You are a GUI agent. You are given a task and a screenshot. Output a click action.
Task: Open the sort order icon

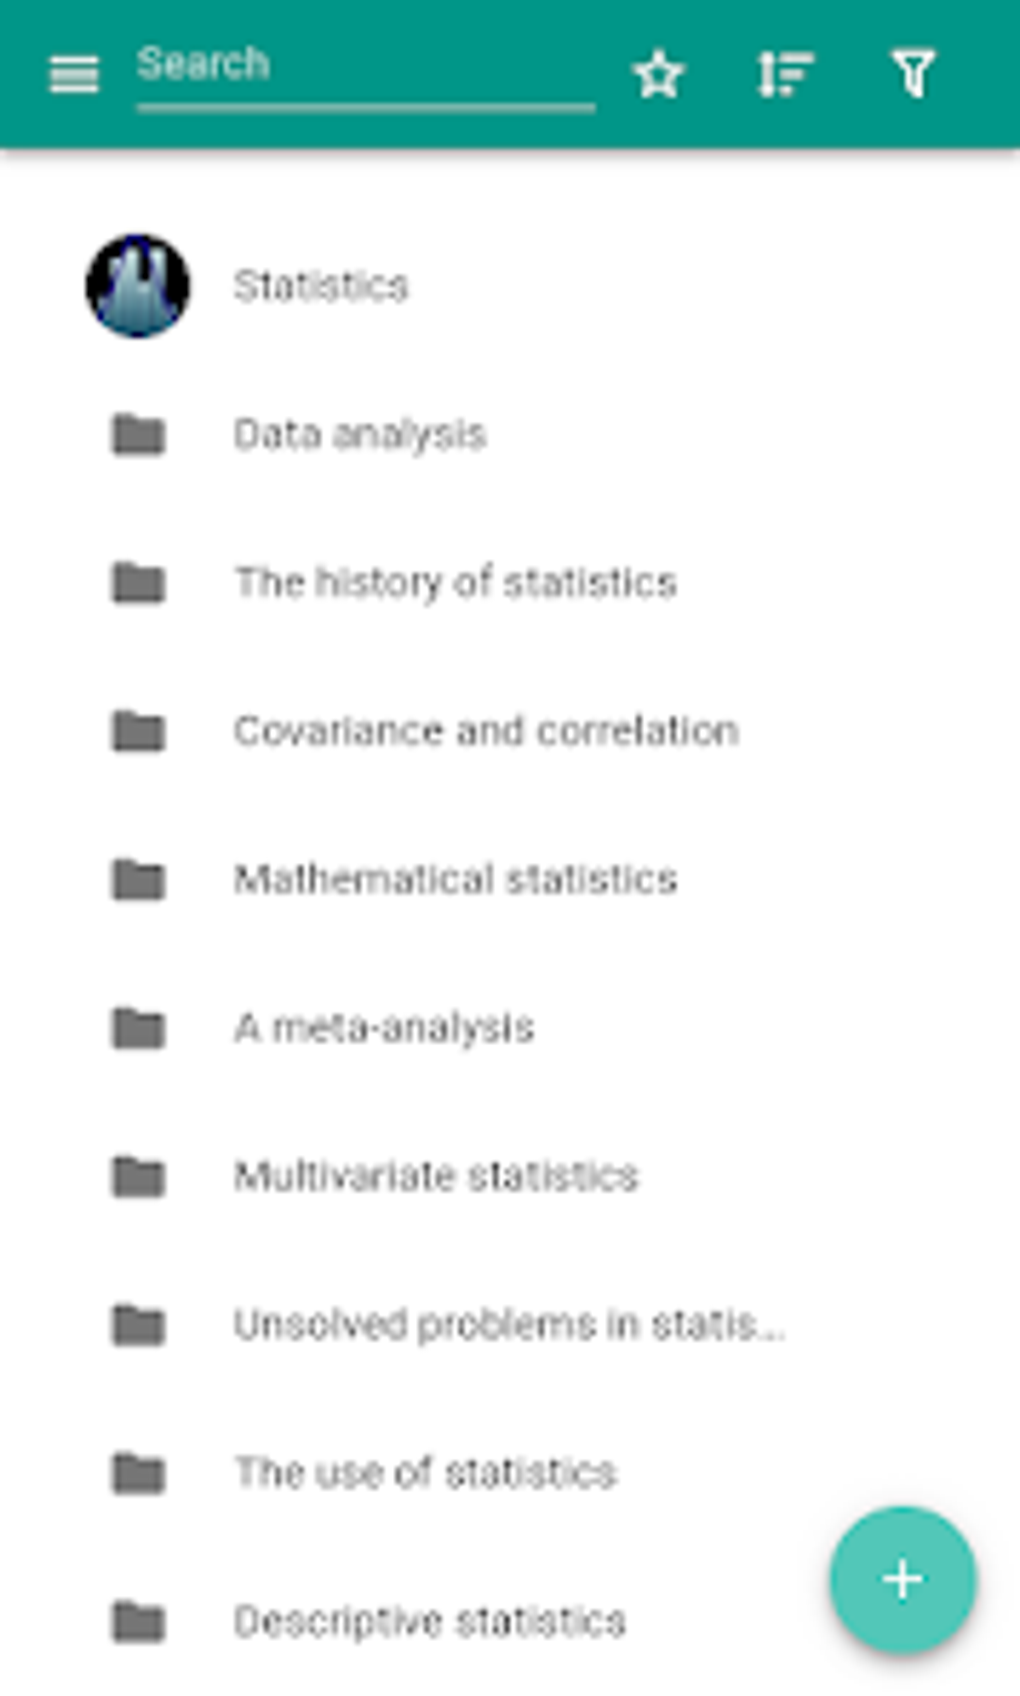click(x=783, y=74)
